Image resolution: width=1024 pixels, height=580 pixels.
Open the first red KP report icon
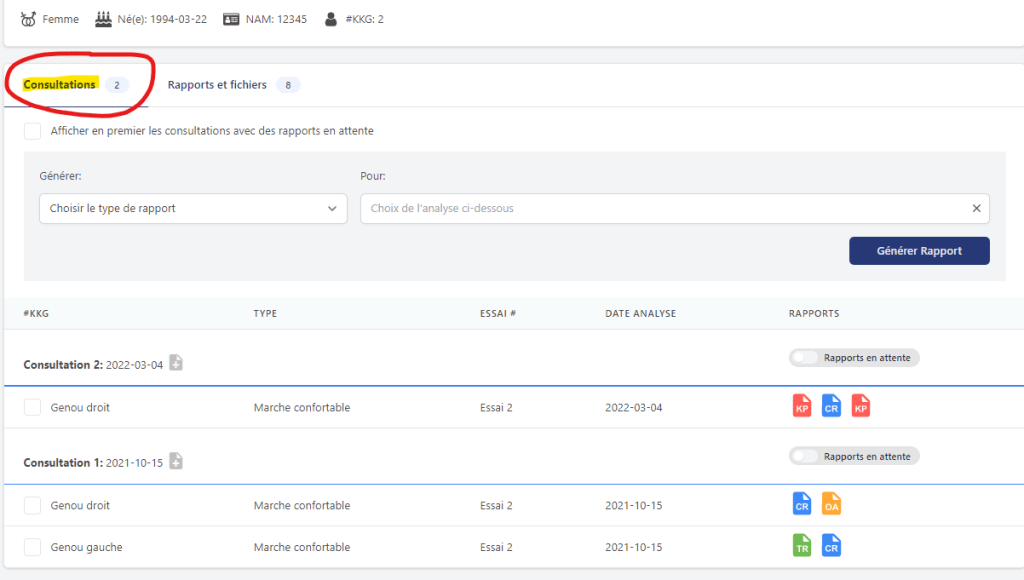click(802, 406)
